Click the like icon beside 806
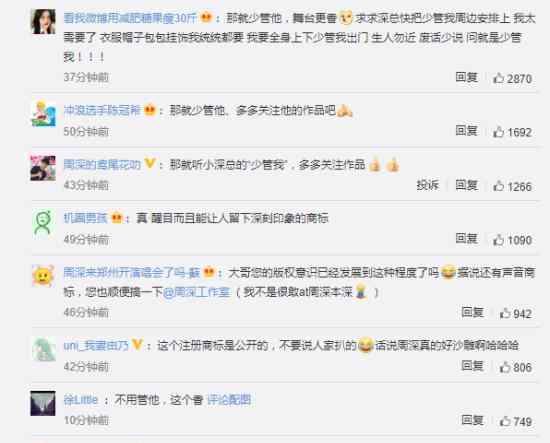Screen dimensions: 550x443 (x=505, y=367)
